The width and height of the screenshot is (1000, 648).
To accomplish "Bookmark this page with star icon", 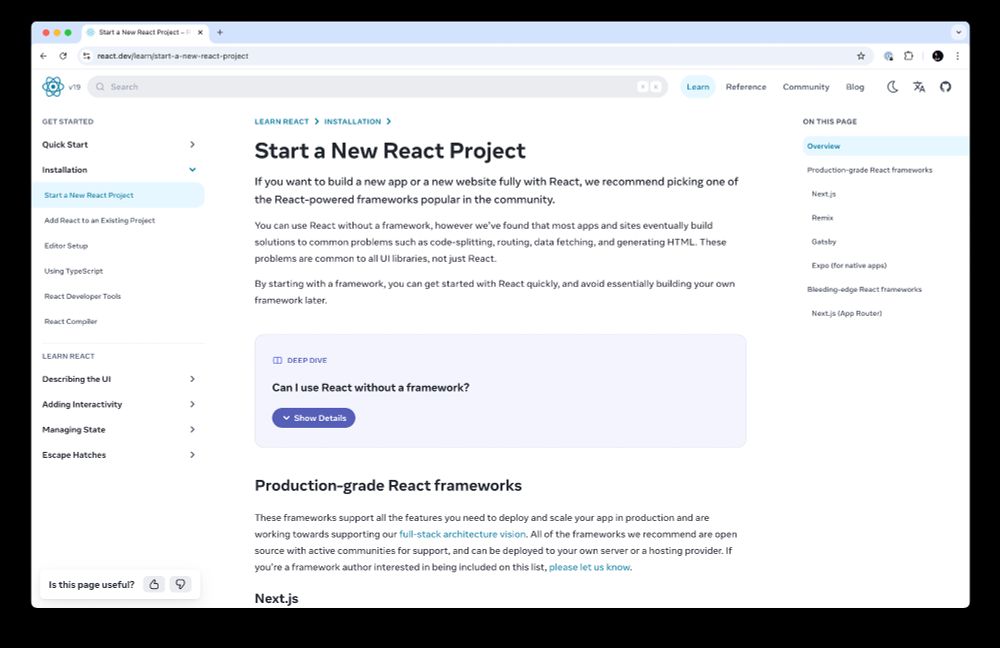I will pos(861,56).
